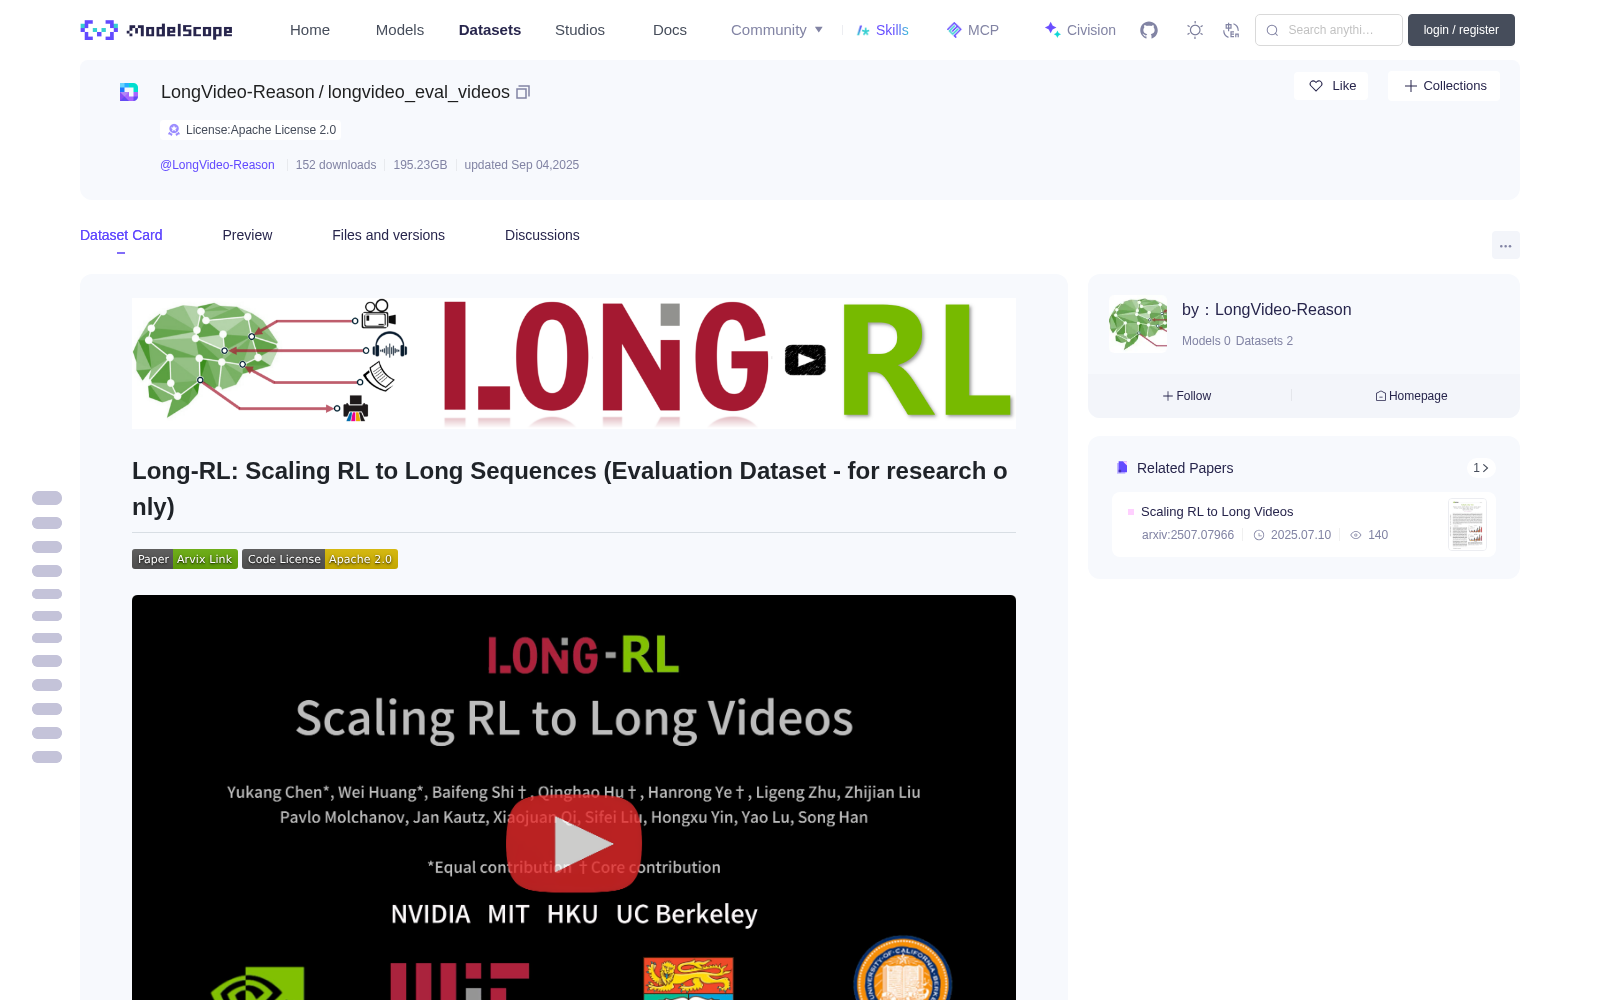Click the License: Apache License 2.0 tag
Screen dimensions: 1600x1000
point(251,130)
